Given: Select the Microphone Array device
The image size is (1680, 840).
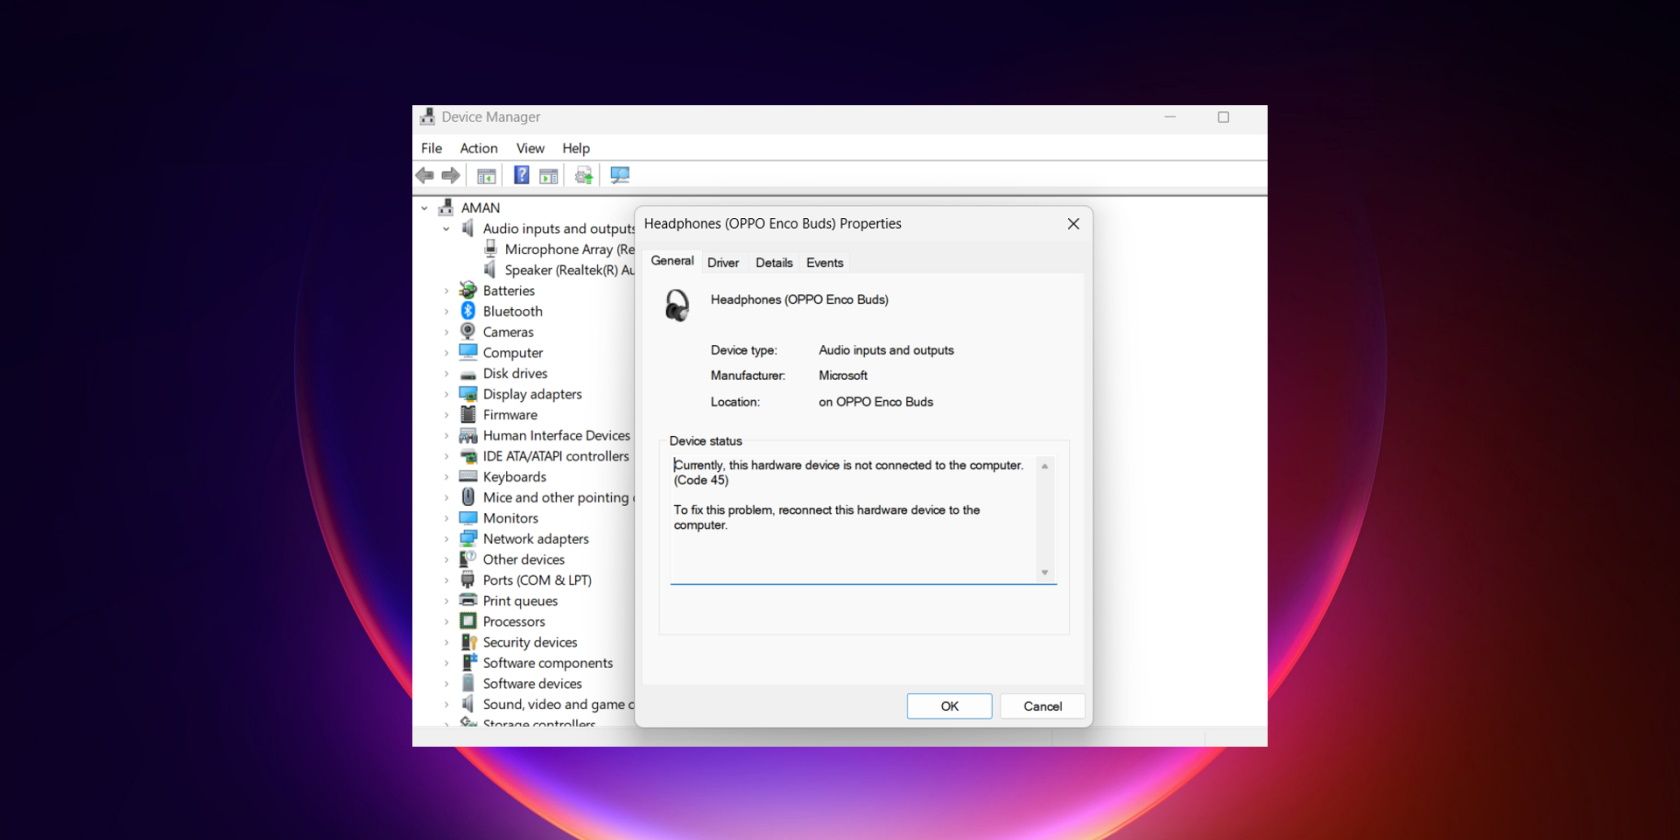Looking at the screenshot, I should (568, 249).
